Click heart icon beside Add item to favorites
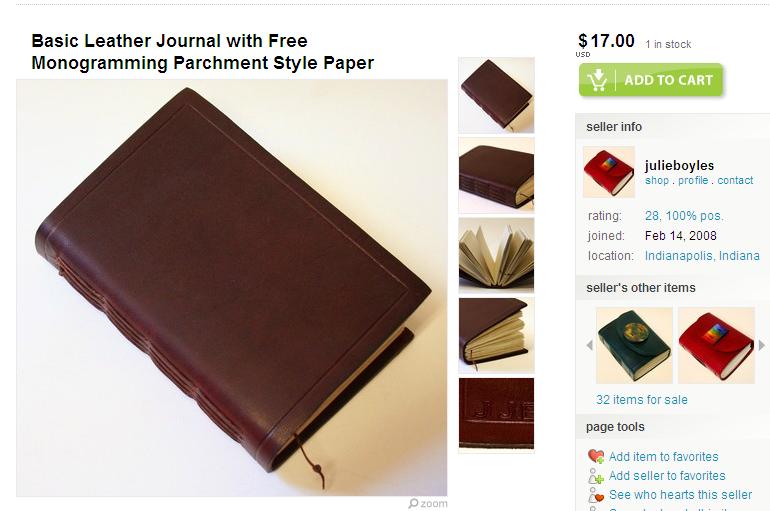 (596, 457)
